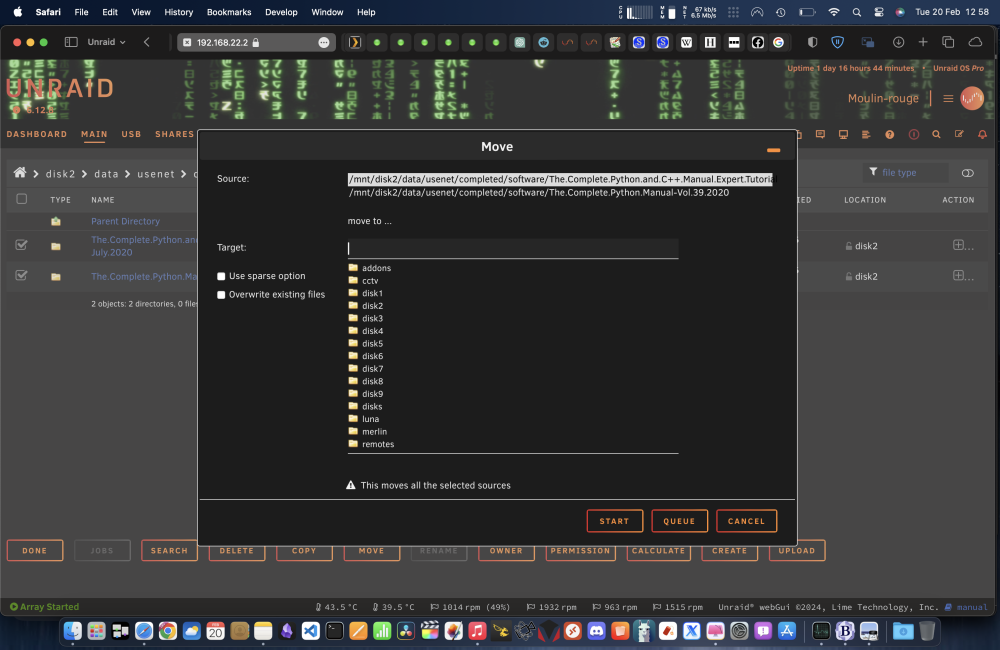The image size is (1000, 650).
Task: Click the Safari new tab plus icon
Action: point(923,42)
